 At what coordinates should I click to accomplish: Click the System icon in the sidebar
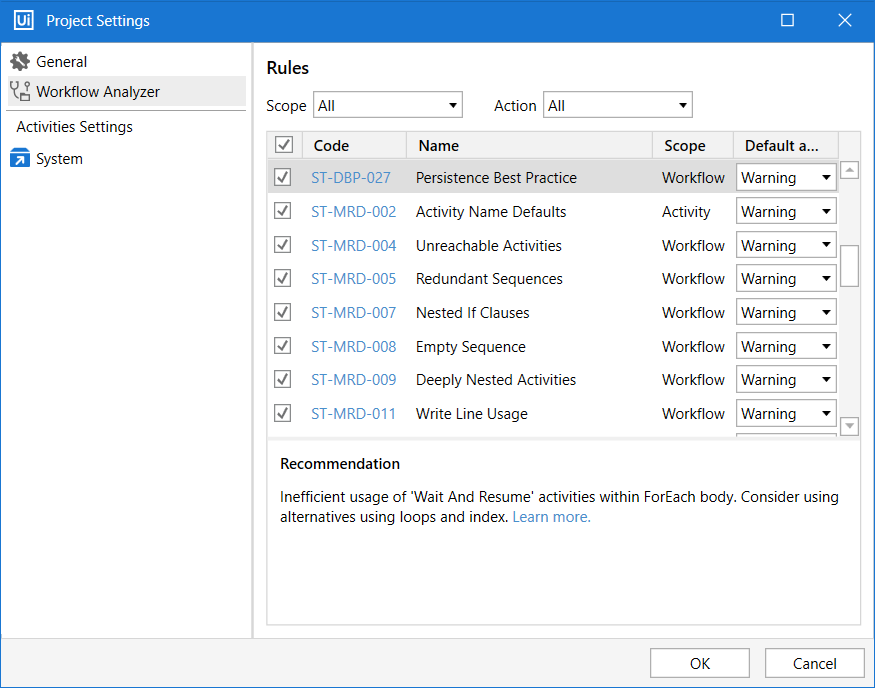pyautogui.click(x=19, y=158)
